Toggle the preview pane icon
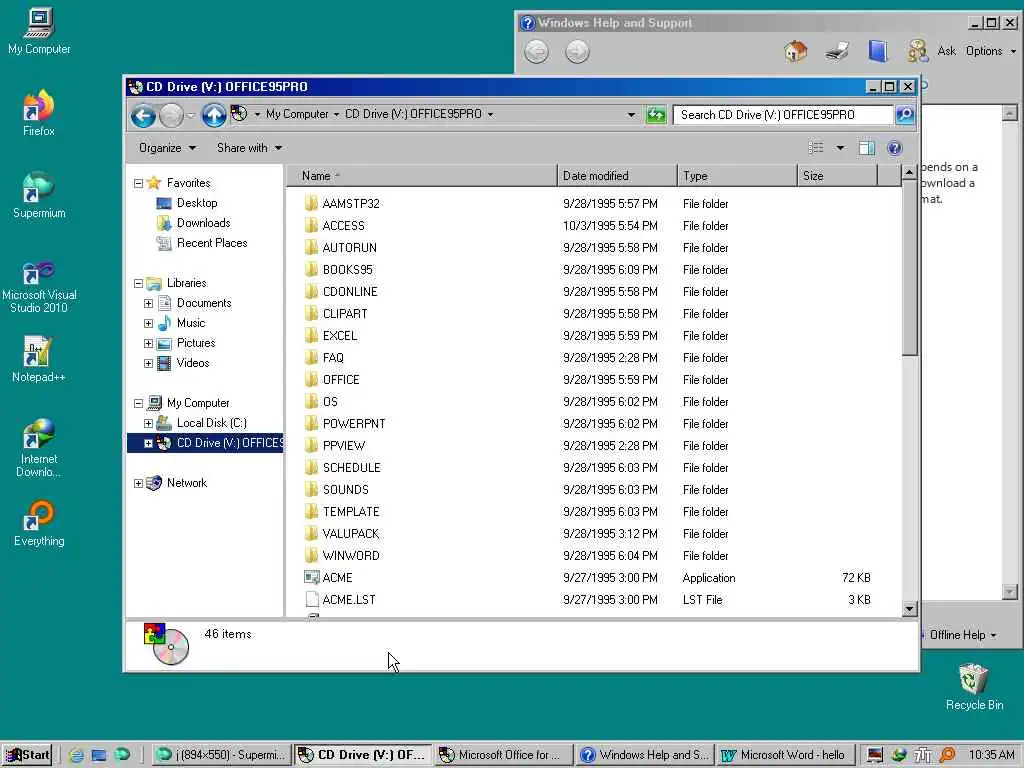1024x768 pixels. 867,148
